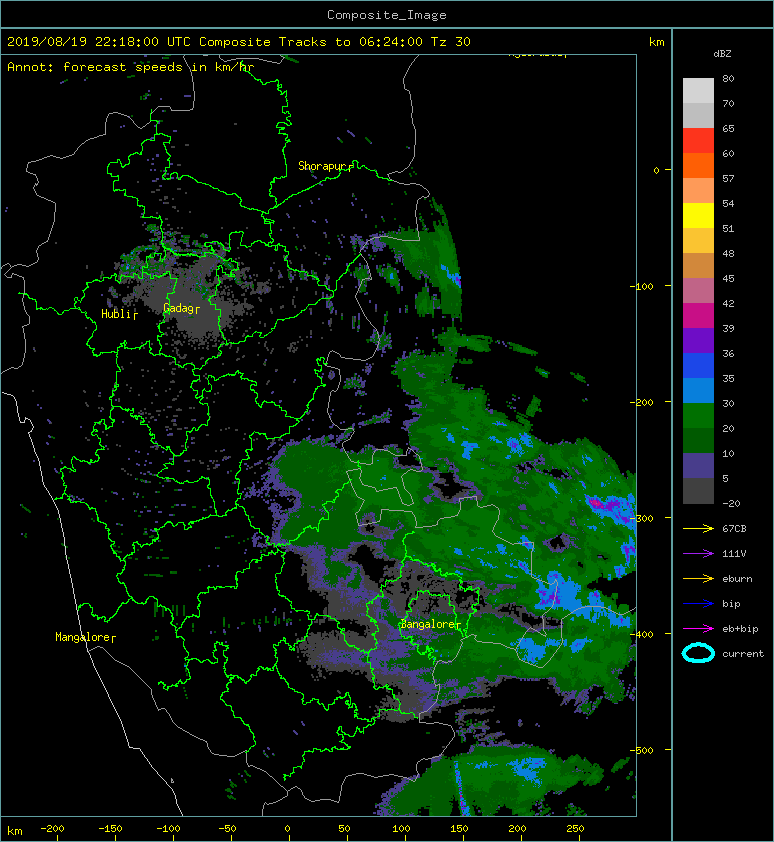Click the -150 tick on the bottom axis
This screenshot has height=842, width=774.
click(110, 829)
